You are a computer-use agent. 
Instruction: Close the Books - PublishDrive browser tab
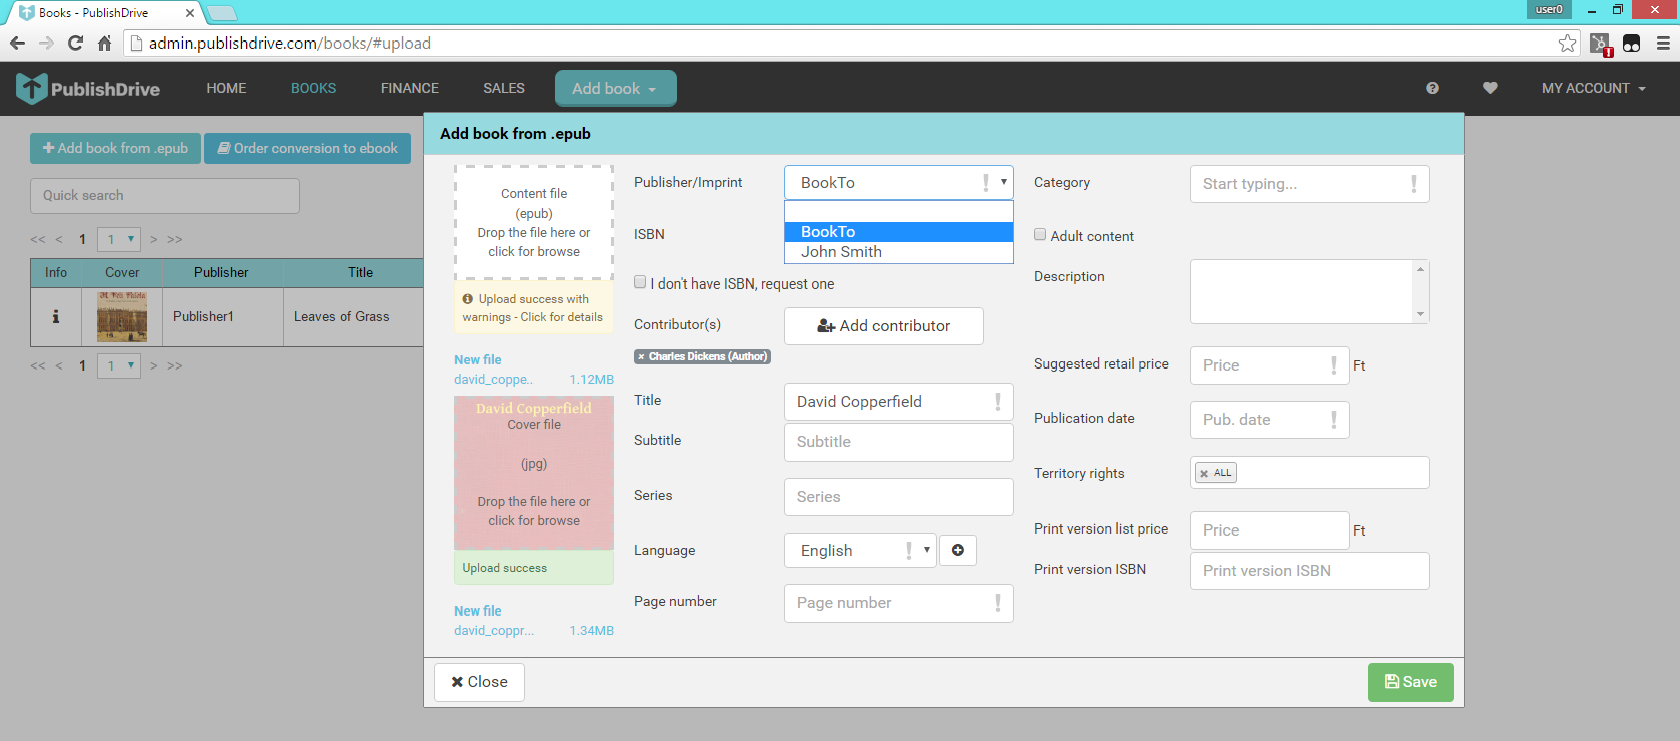(x=190, y=13)
